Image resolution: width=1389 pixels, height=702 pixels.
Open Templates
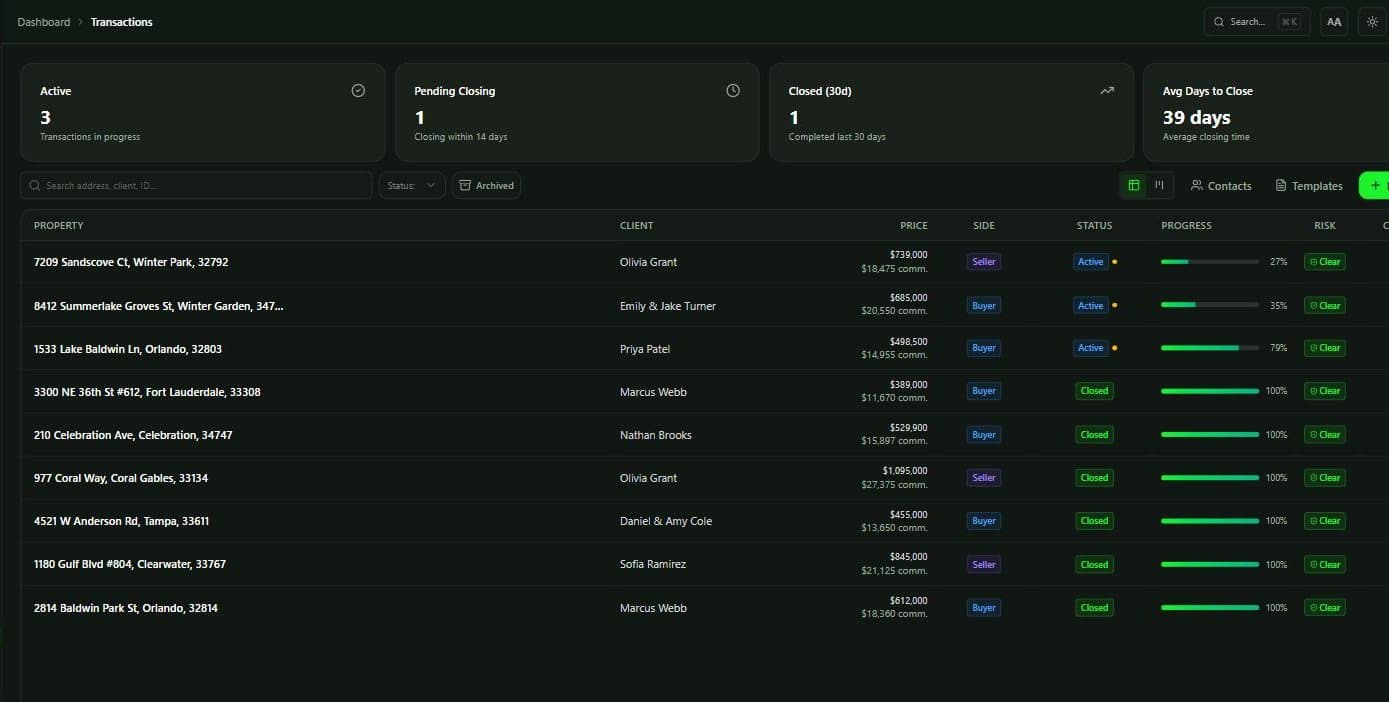1309,186
